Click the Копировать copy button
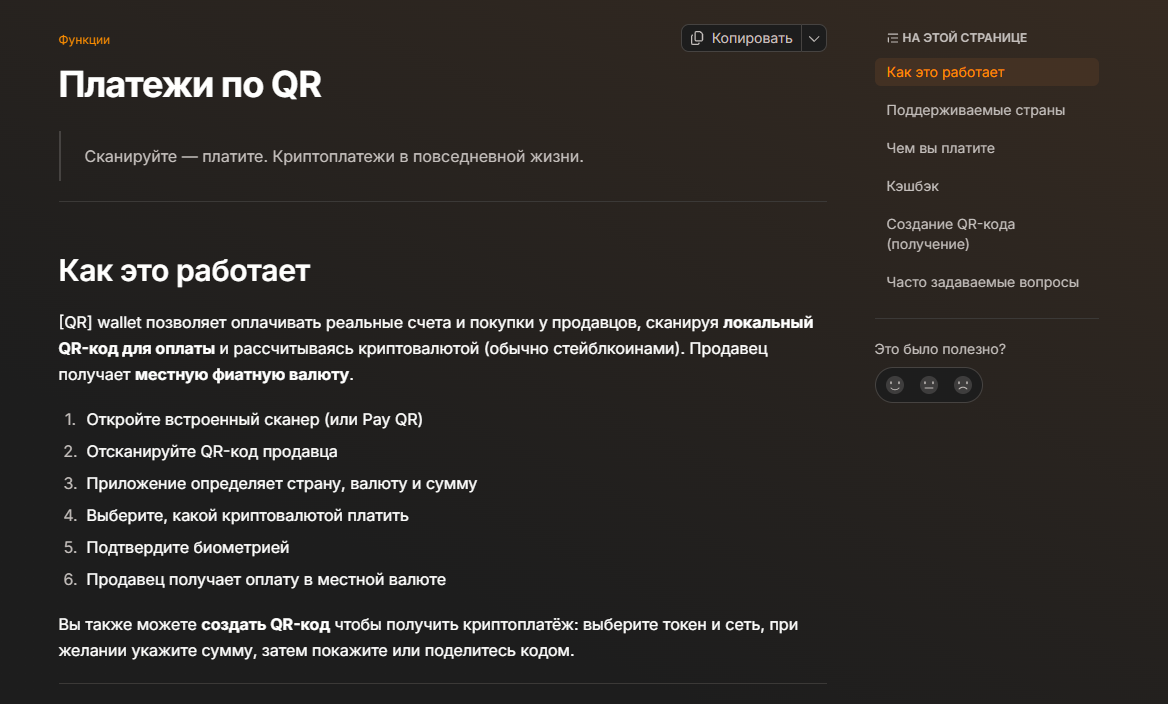This screenshot has height=704, width=1168. click(x=741, y=38)
